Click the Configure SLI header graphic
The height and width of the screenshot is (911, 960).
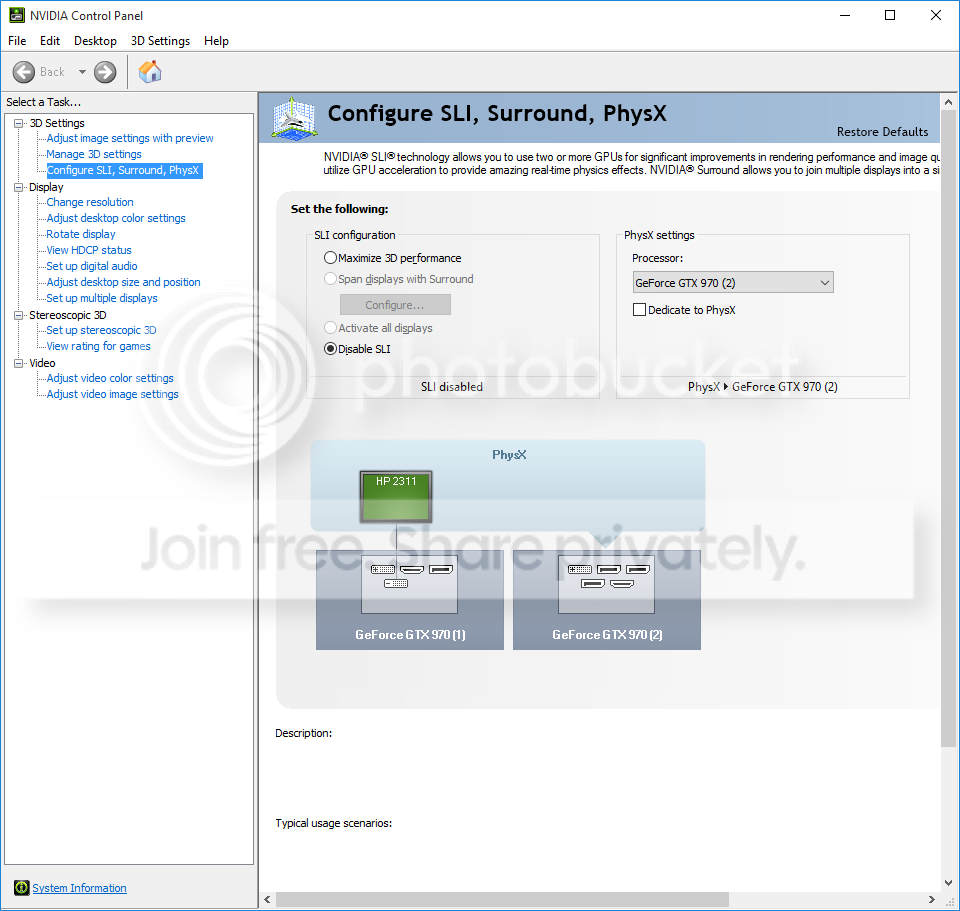coord(294,118)
